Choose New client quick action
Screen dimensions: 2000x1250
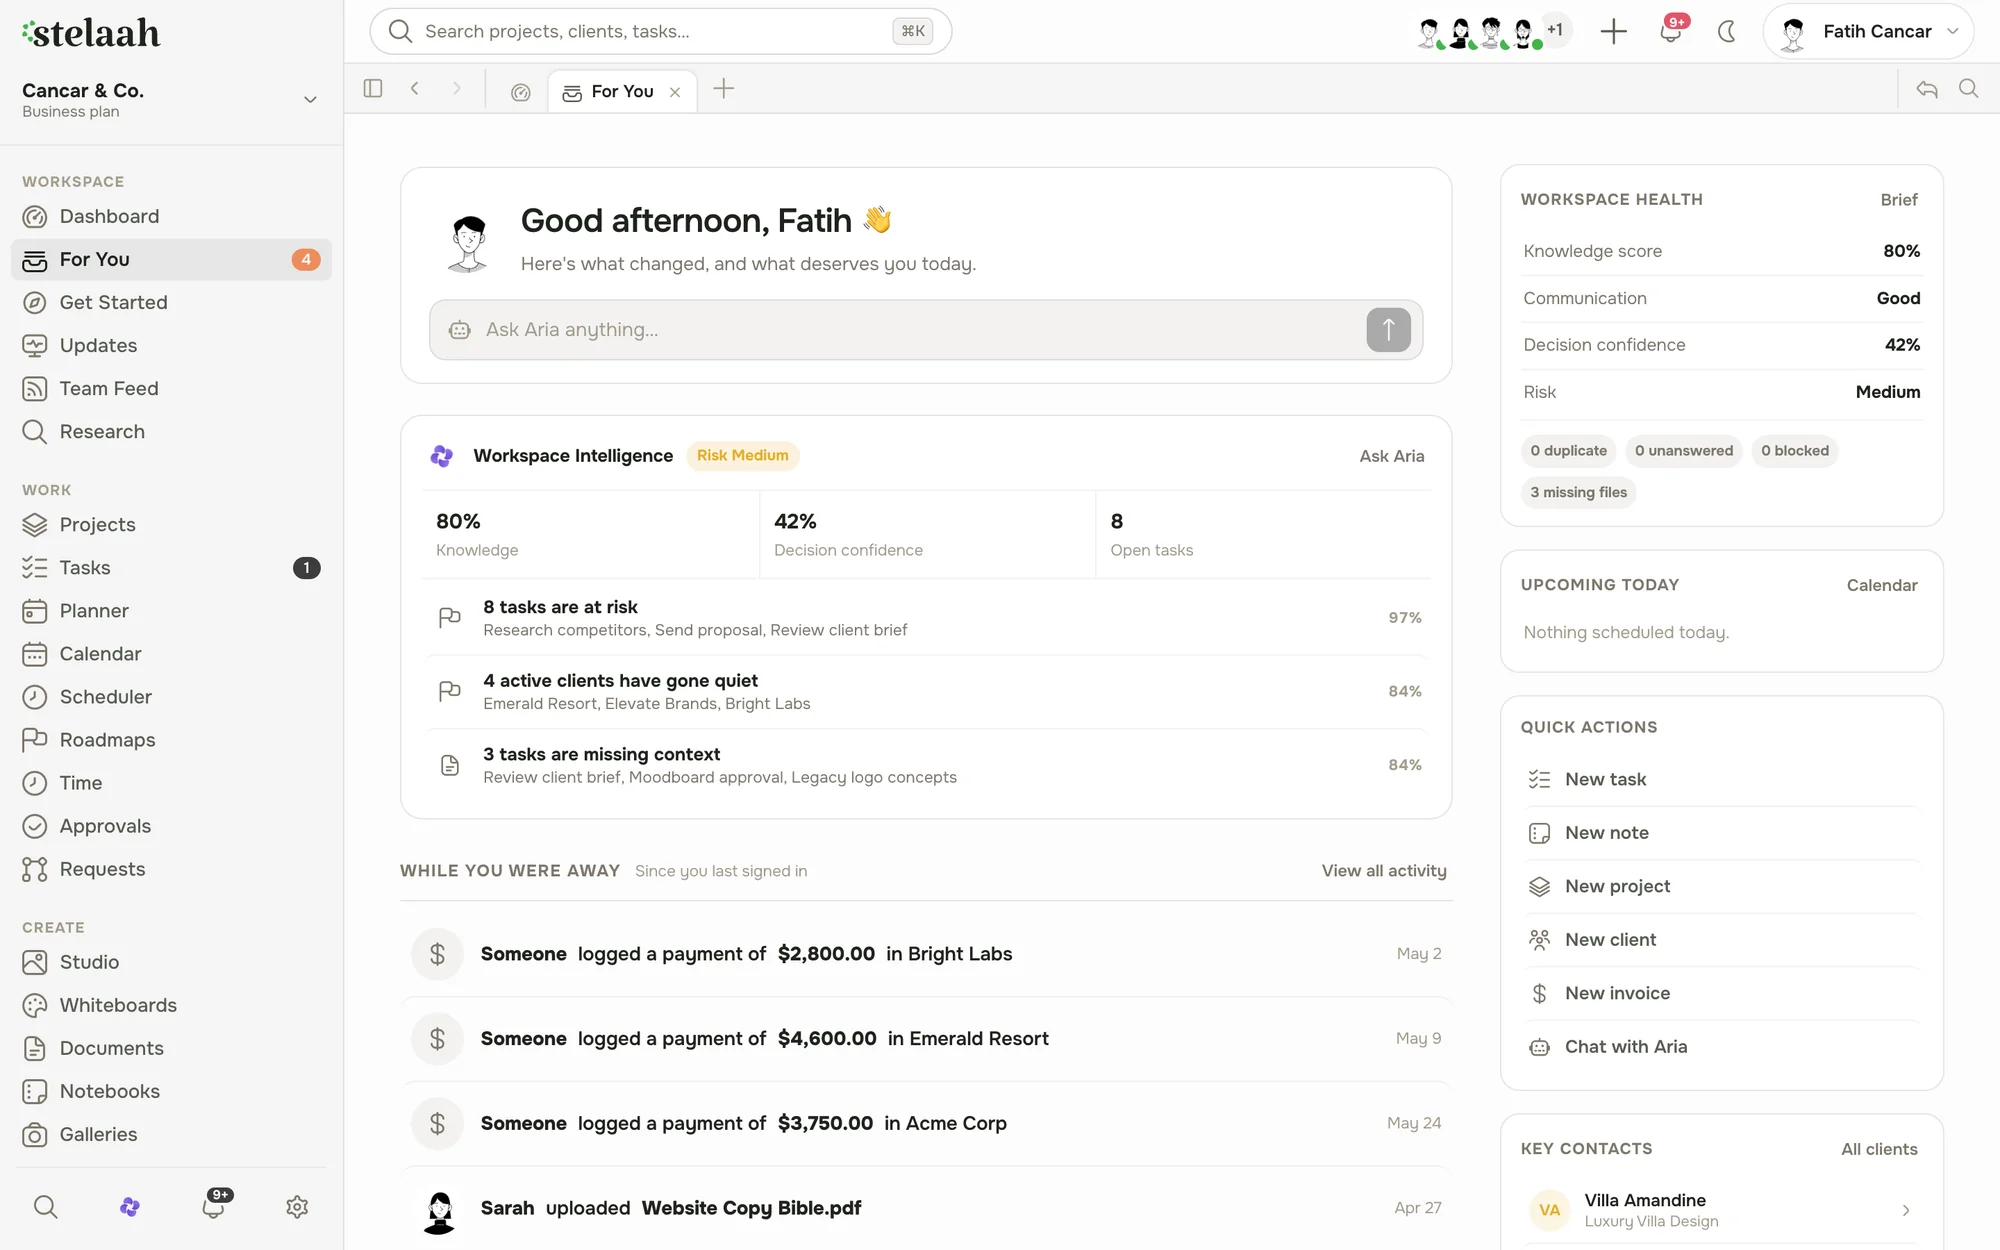[x=1721, y=940]
